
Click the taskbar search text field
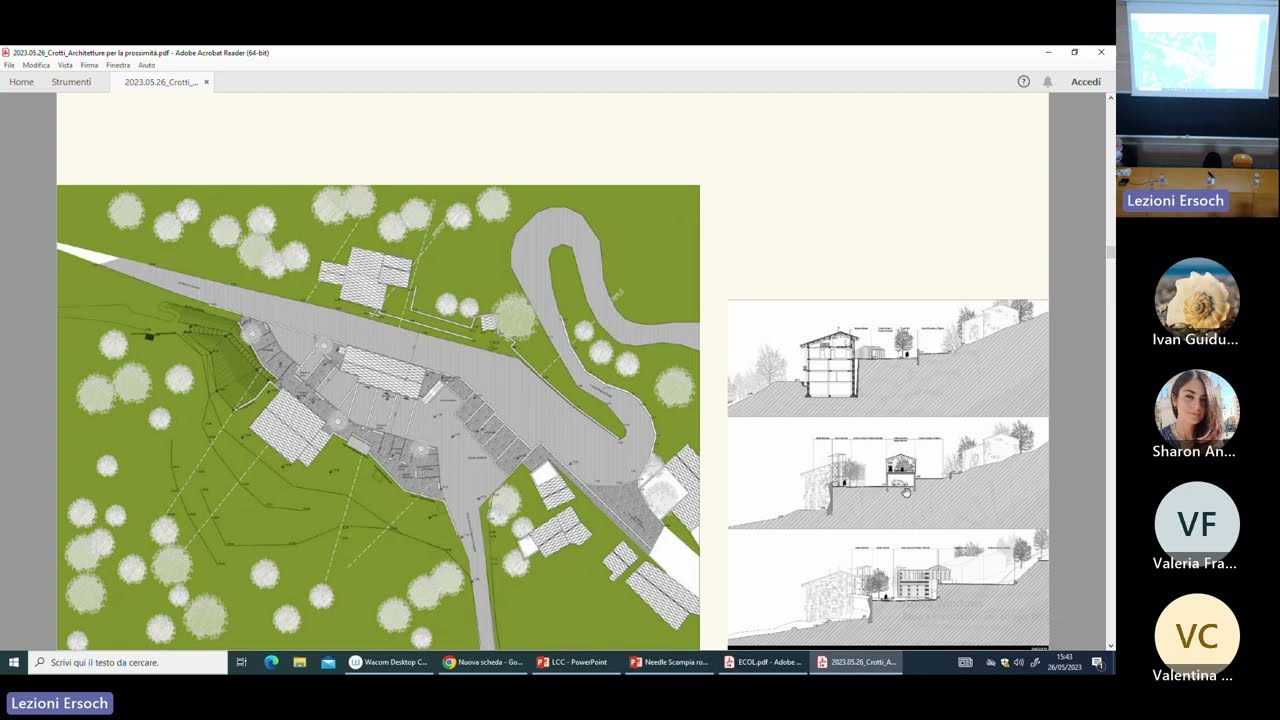130,662
